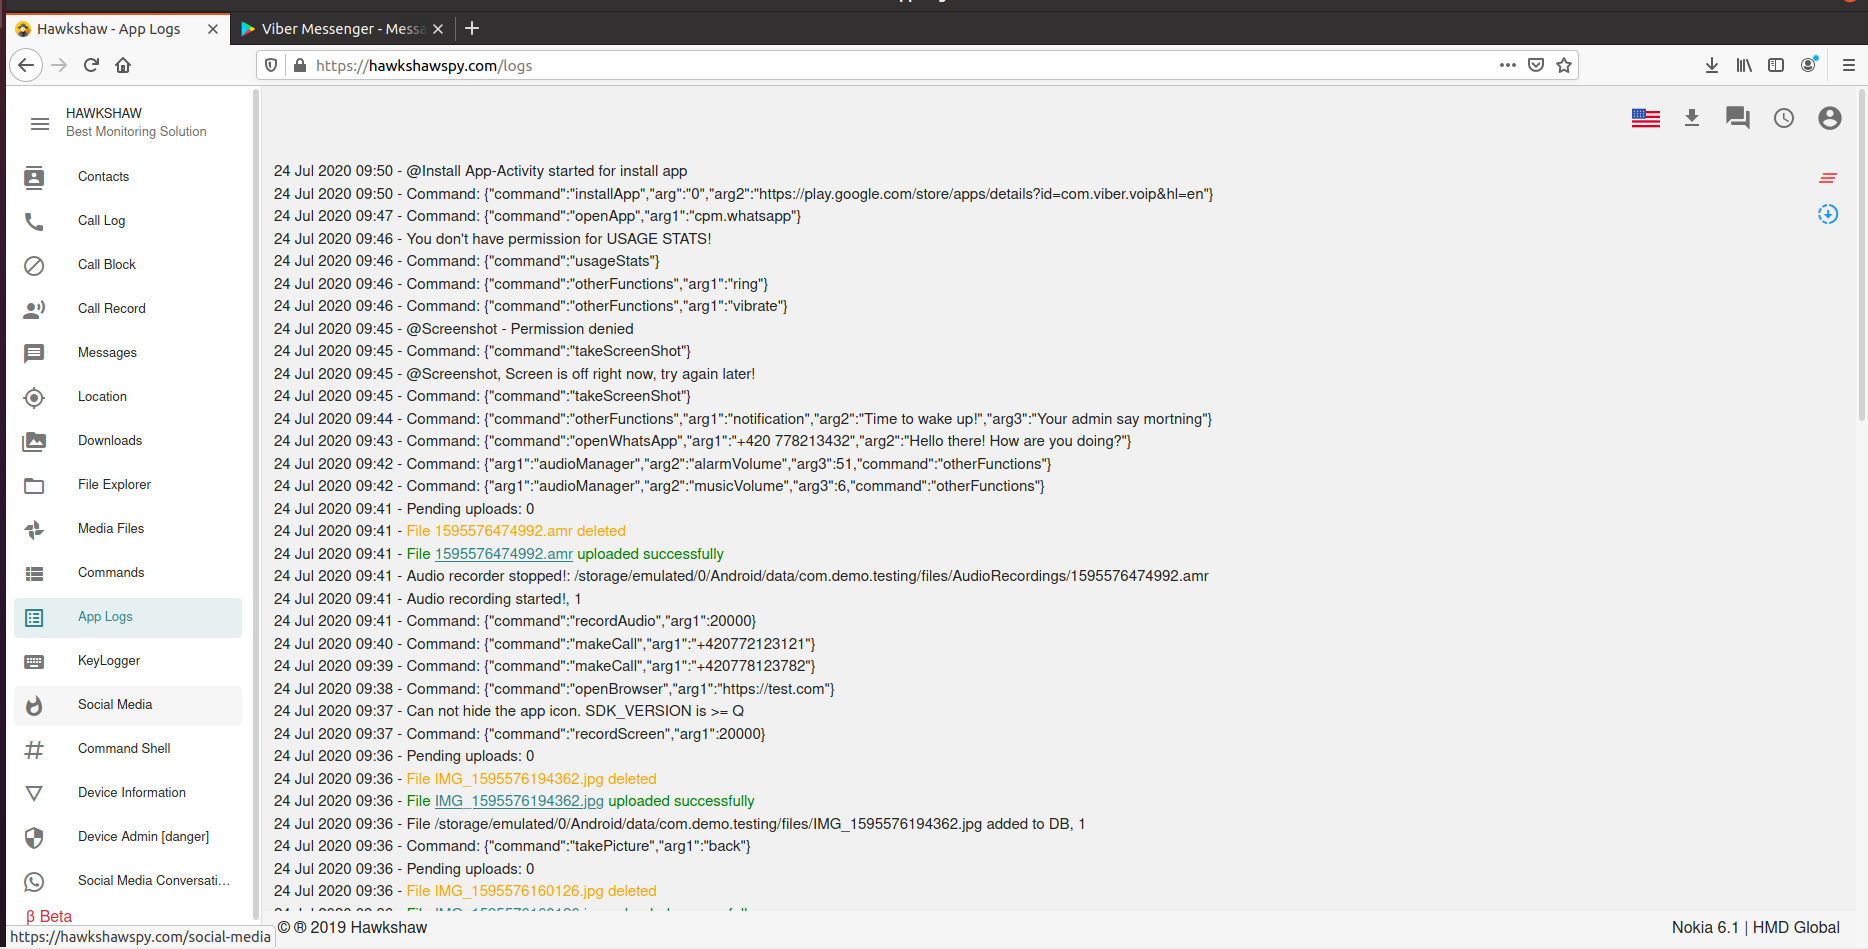This screenshot has height=949, width=1868.
Task: Click the site security lock icon
Action: (299, 65)
